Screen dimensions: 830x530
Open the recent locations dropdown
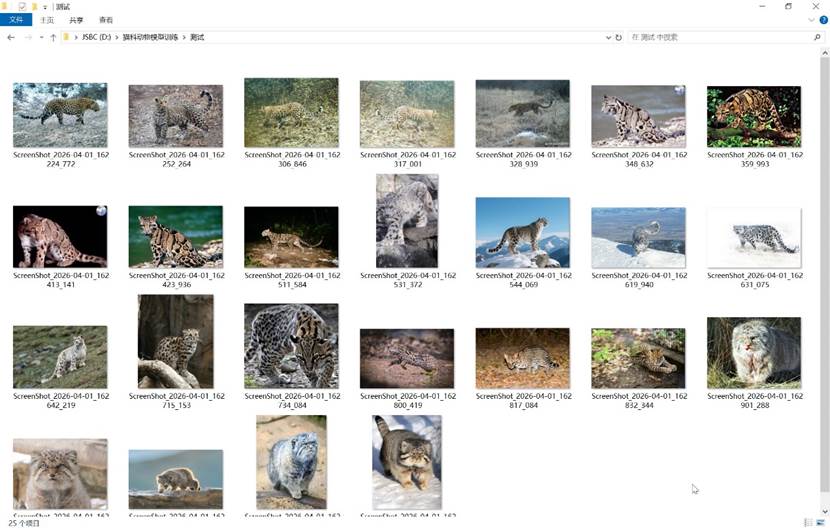(x=41, y=37)
